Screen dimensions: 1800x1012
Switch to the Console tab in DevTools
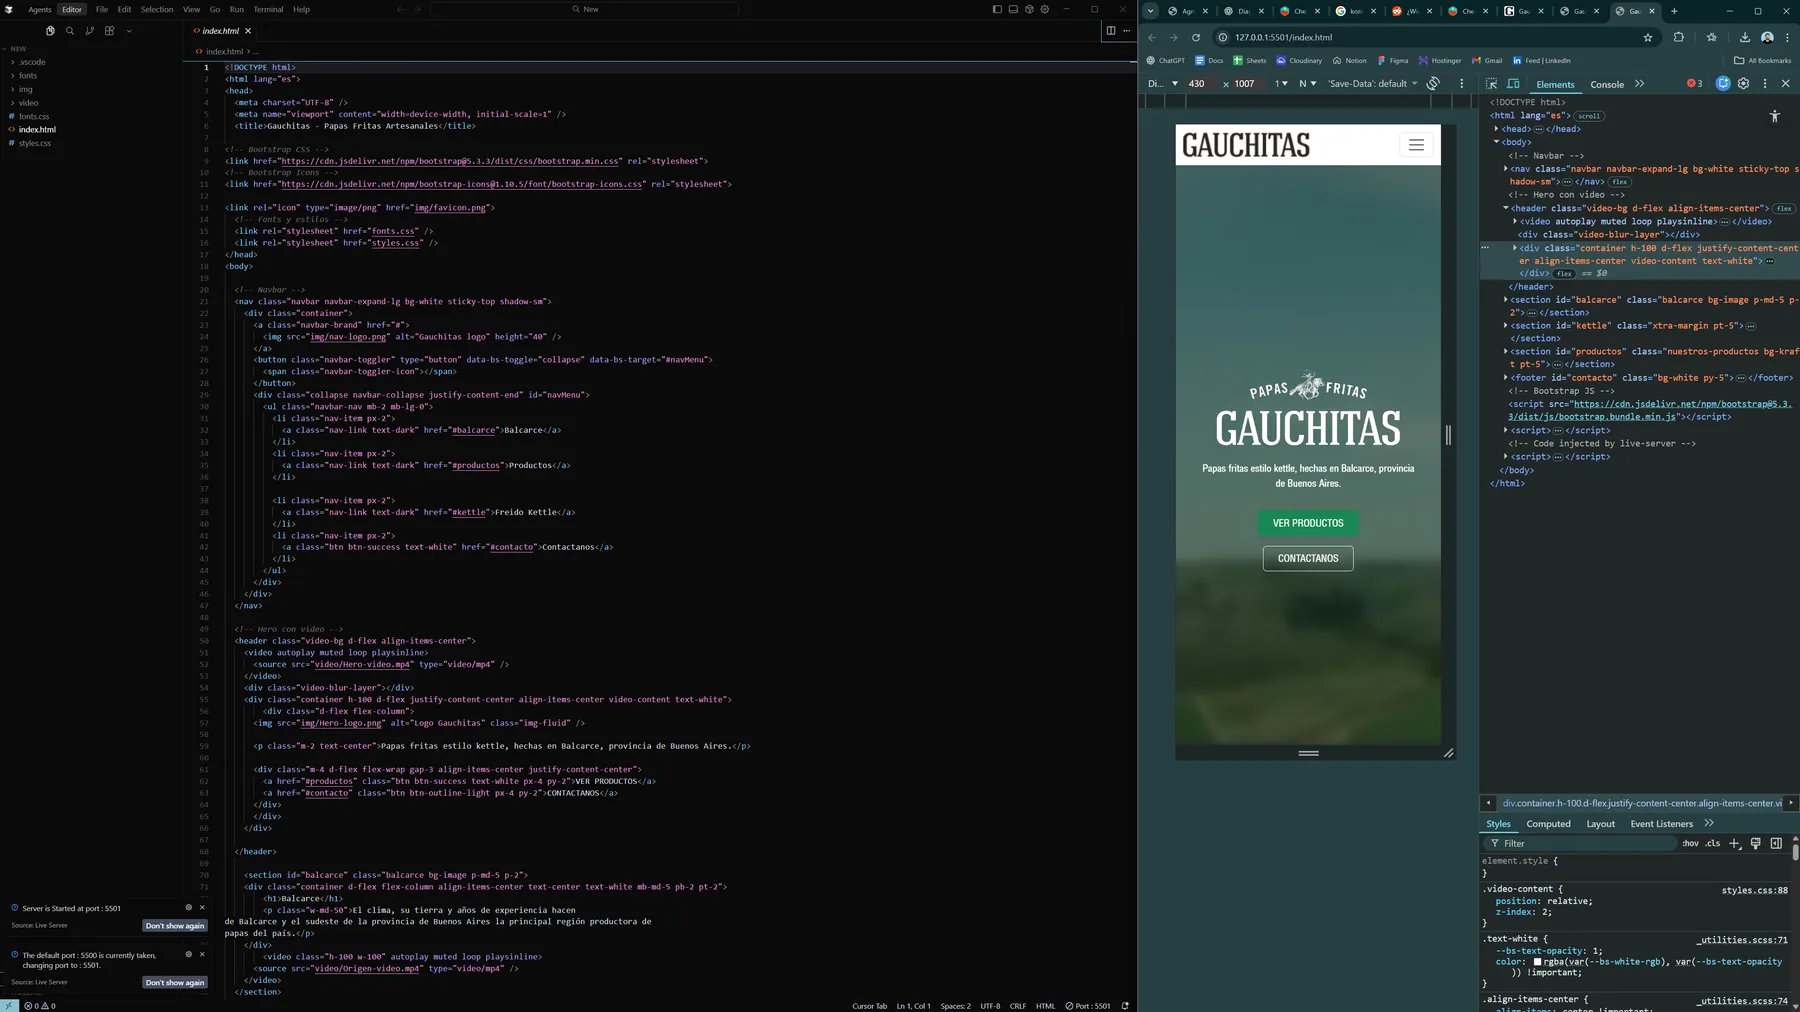tap(1607, 84)
